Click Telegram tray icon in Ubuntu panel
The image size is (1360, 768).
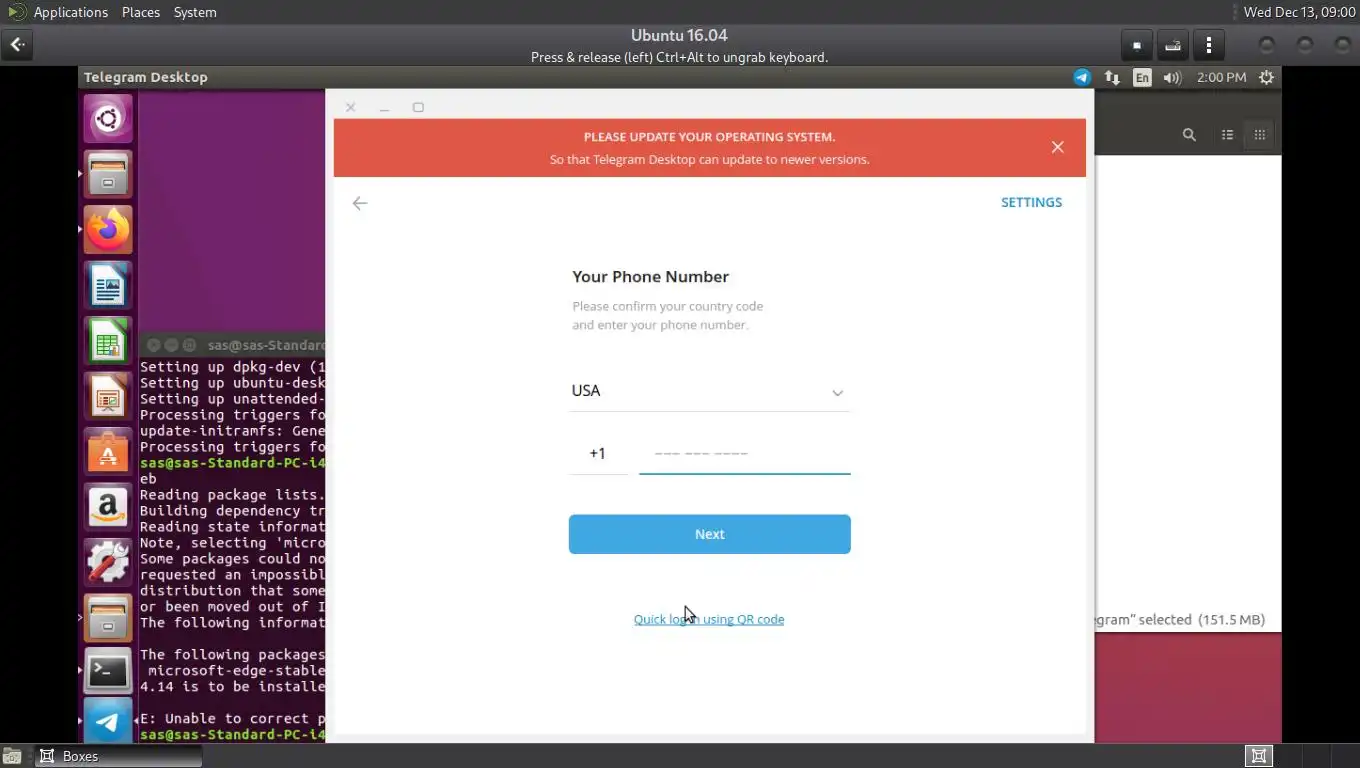1082,77
